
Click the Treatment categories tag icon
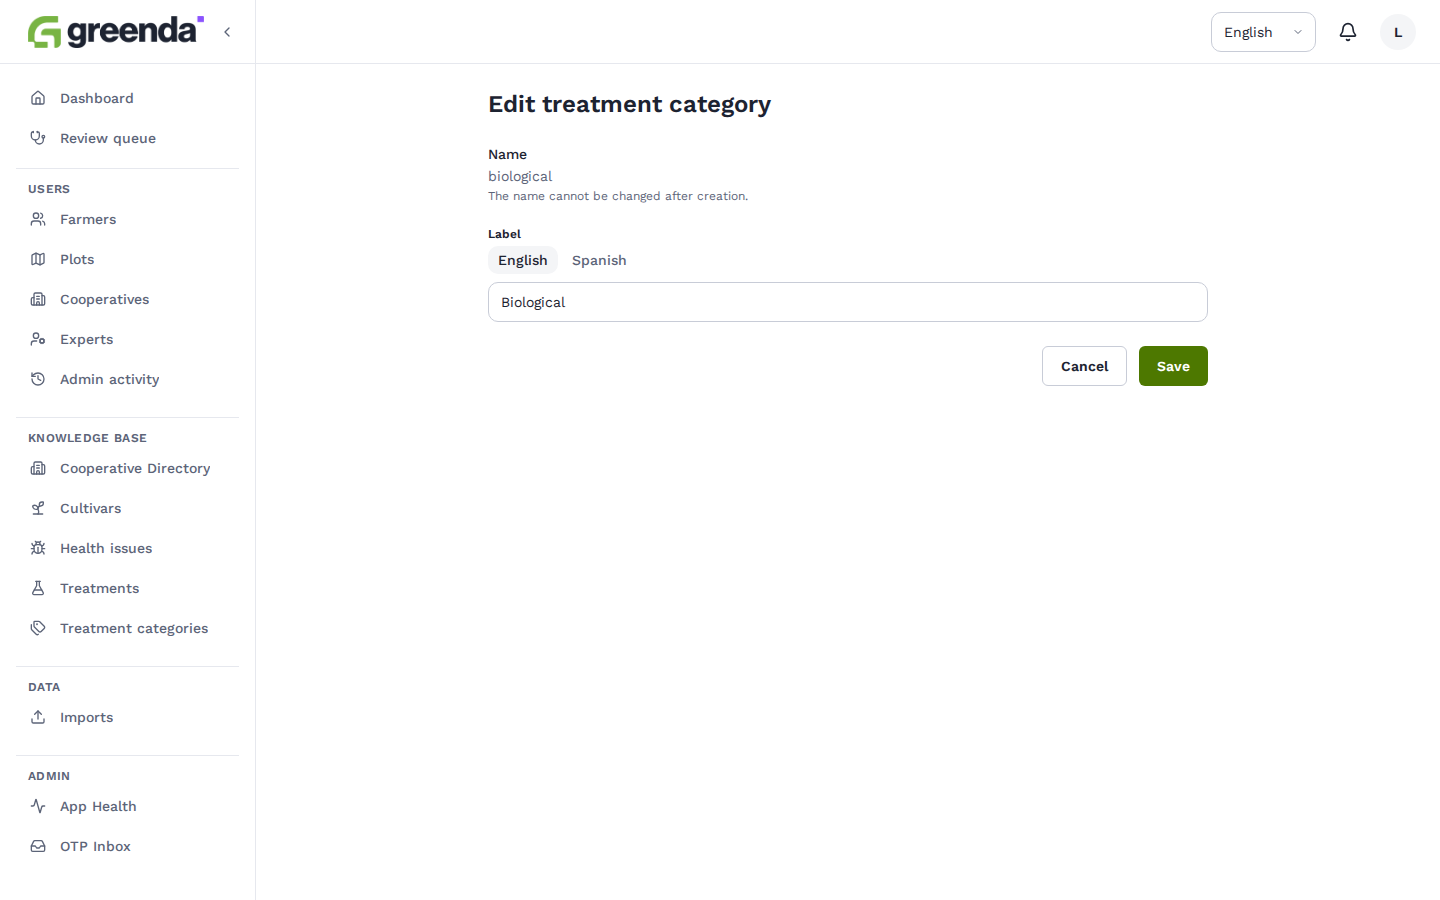click(x=38, y=628)
